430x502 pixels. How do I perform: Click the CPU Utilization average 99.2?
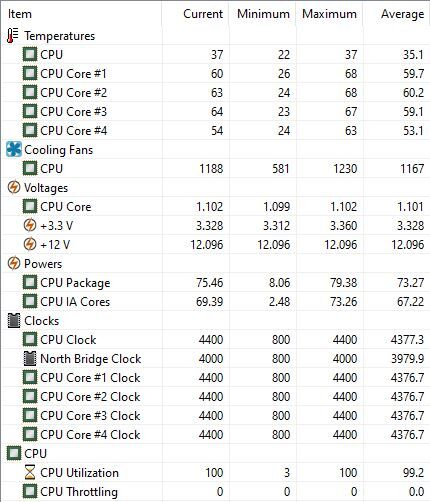point(413,473)
